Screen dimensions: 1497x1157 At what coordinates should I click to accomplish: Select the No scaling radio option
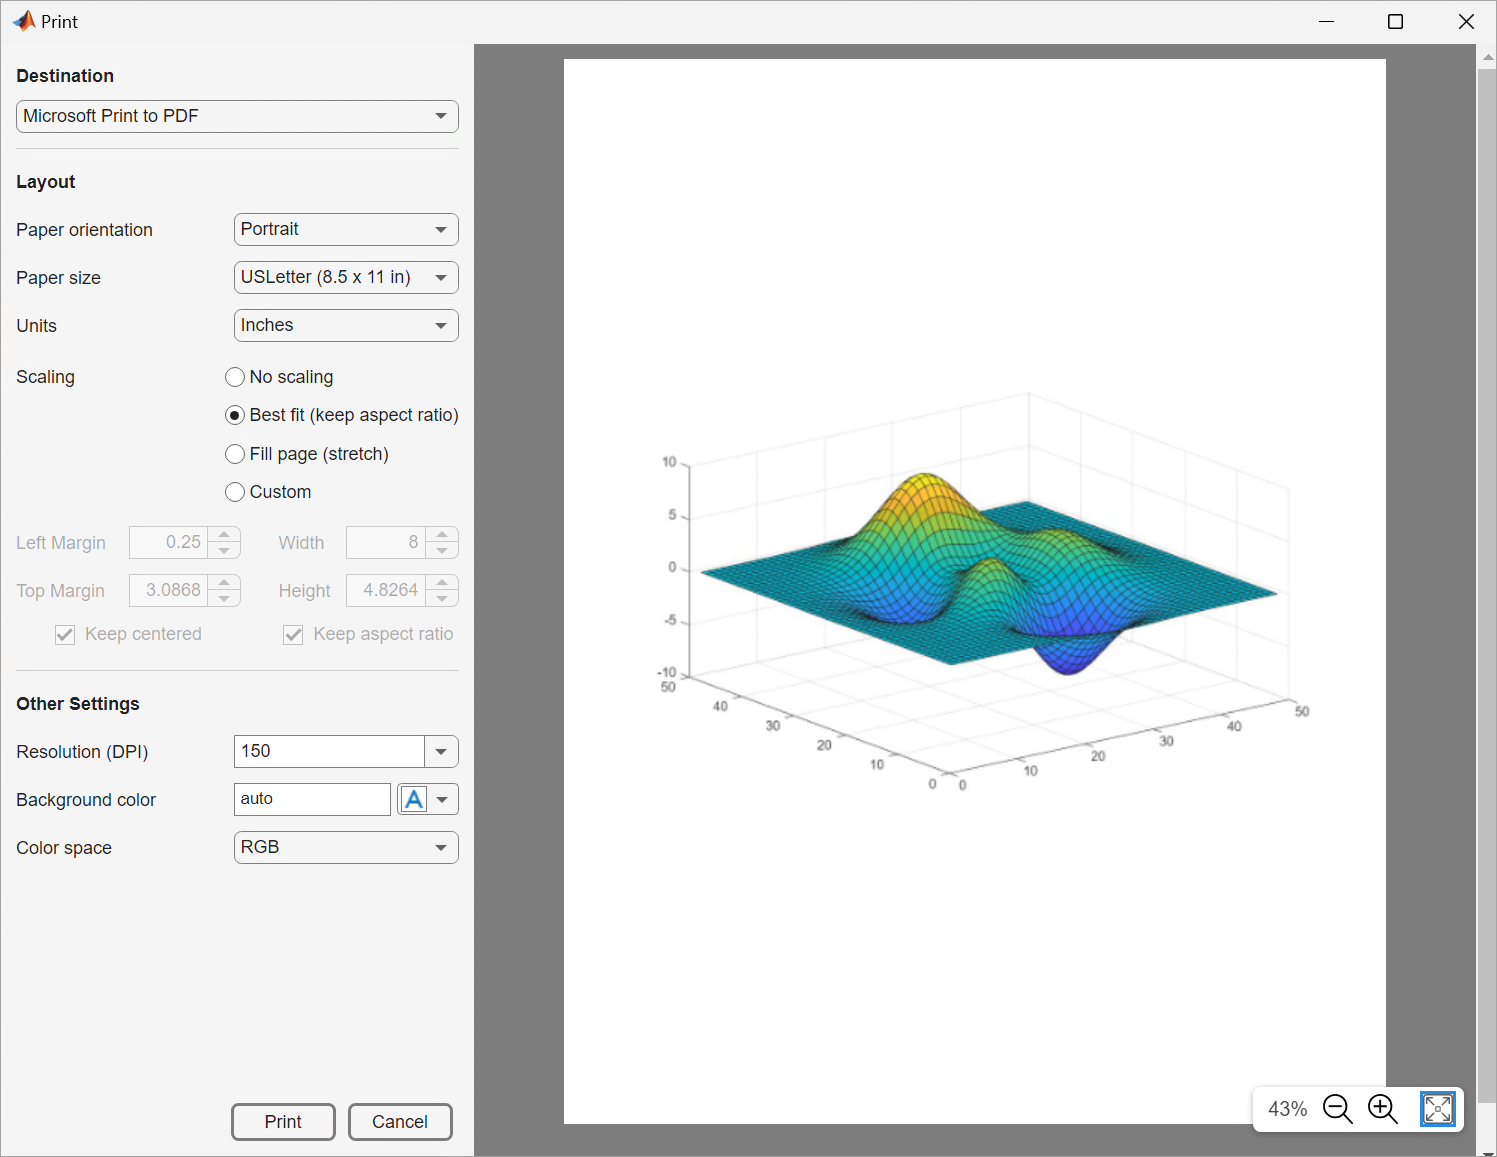pyautogui.click(x=235, y=377)
